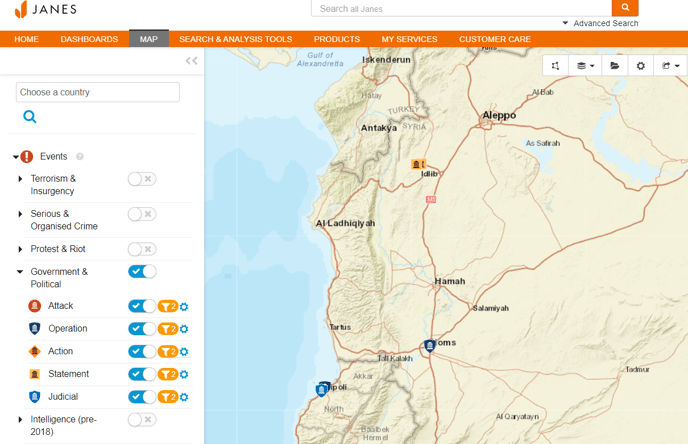Open Attack filter badge showing 2
Image resolution: width=688 pixels, height=444 pixels.
[168, 306]
